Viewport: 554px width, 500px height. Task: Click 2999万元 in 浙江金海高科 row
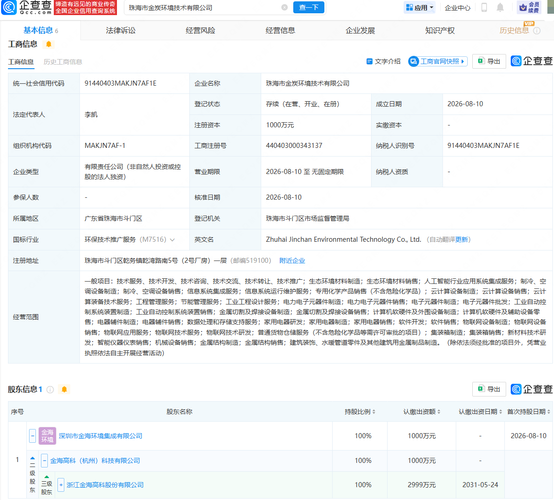422,485
